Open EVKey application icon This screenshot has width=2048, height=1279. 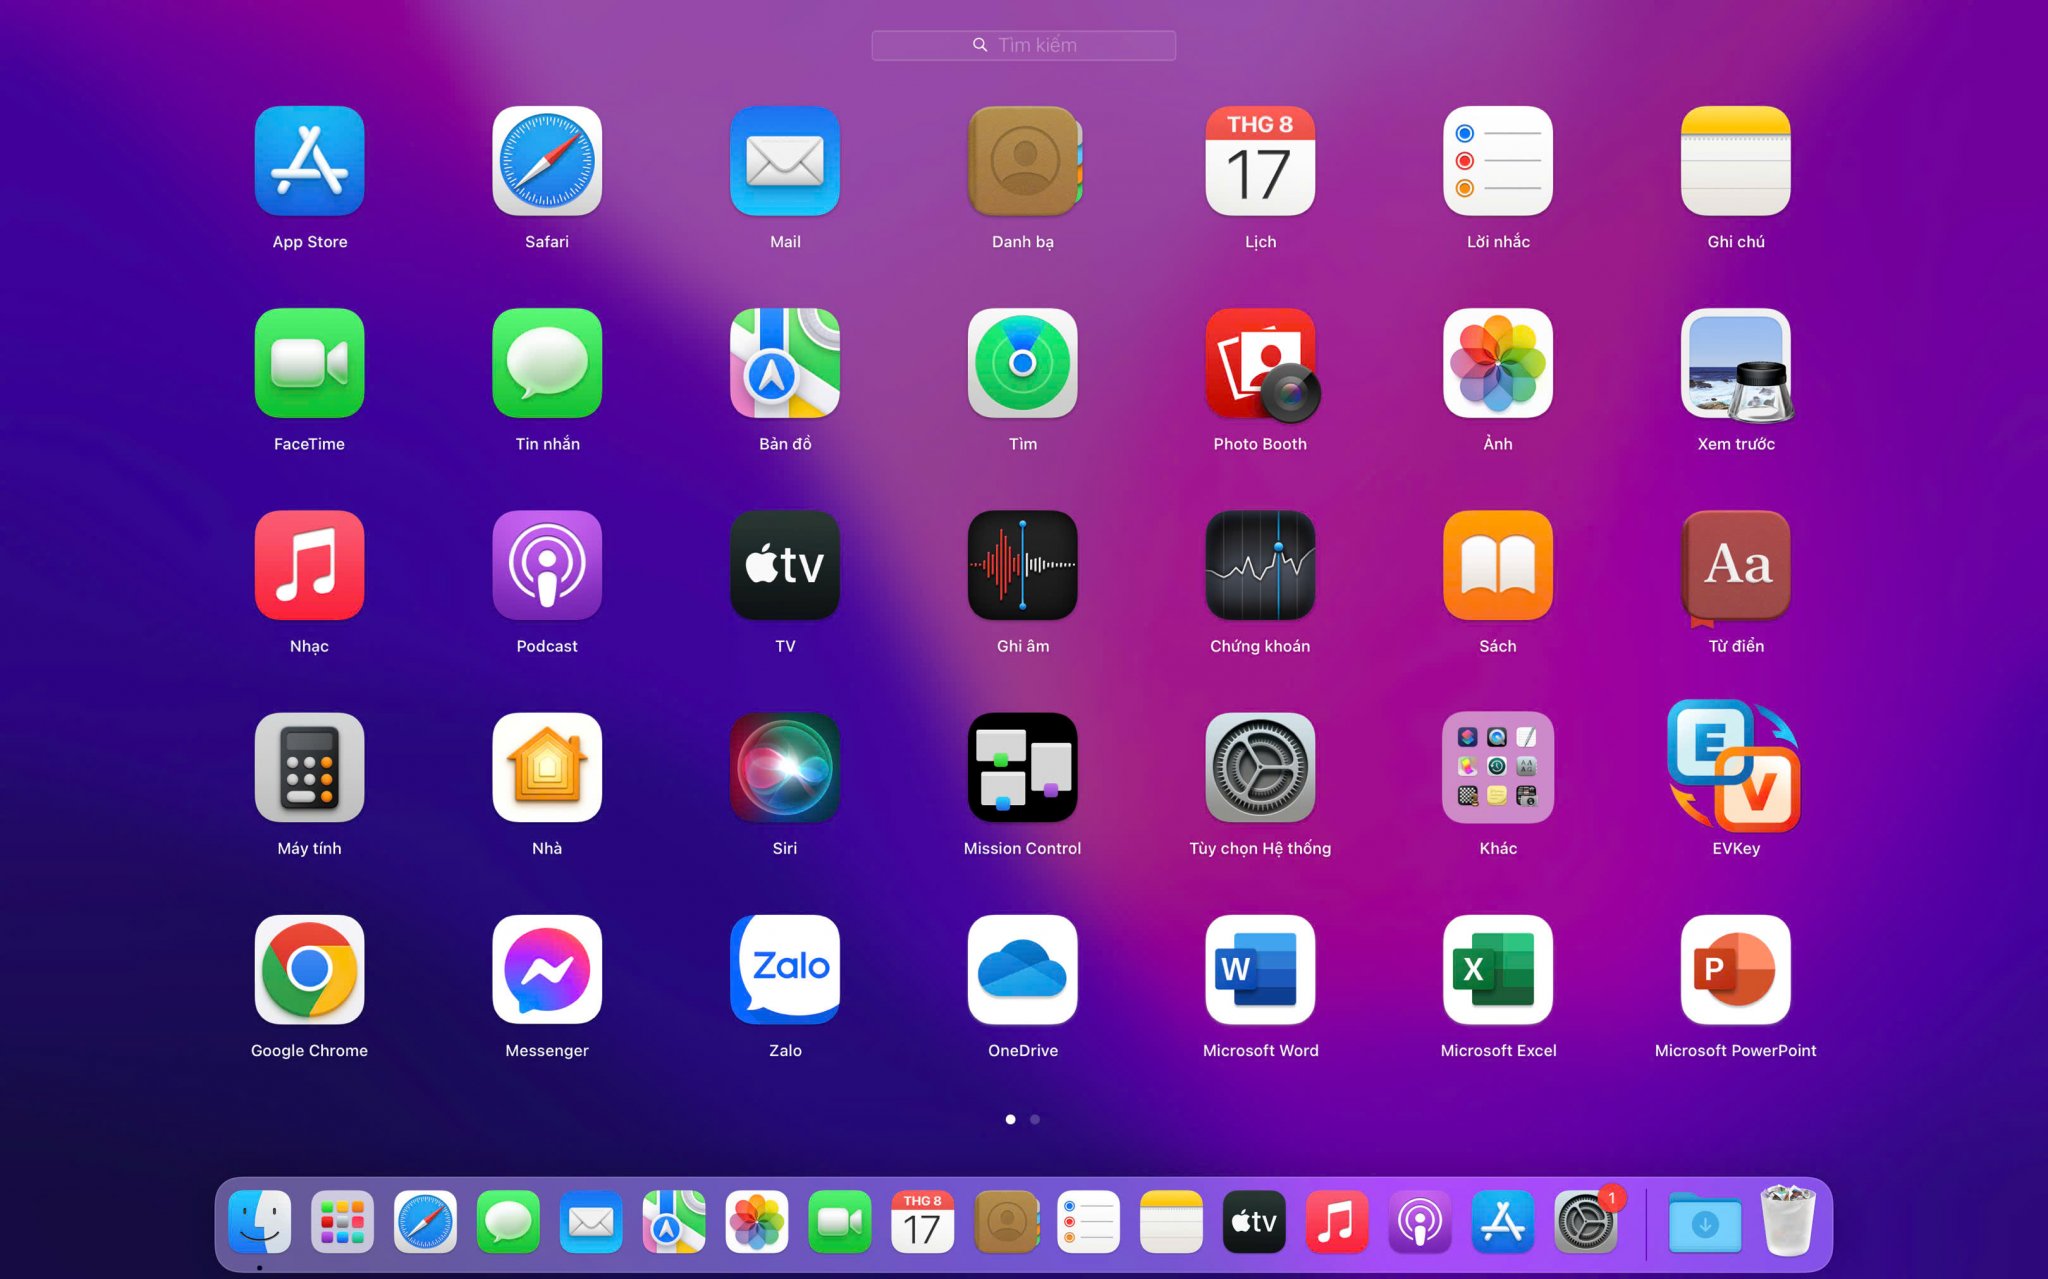click(1735, 768)
